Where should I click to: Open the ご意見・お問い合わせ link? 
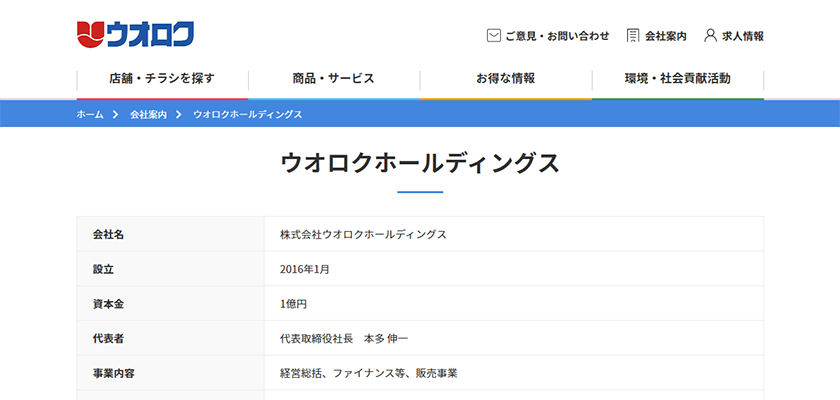tap(557, 36)
